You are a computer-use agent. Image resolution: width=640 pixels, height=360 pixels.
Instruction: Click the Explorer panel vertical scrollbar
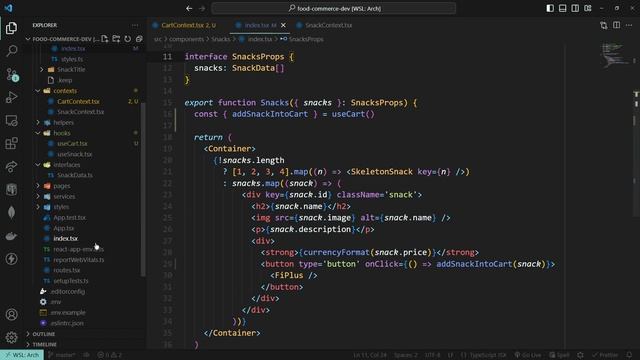tap(143, 189)
